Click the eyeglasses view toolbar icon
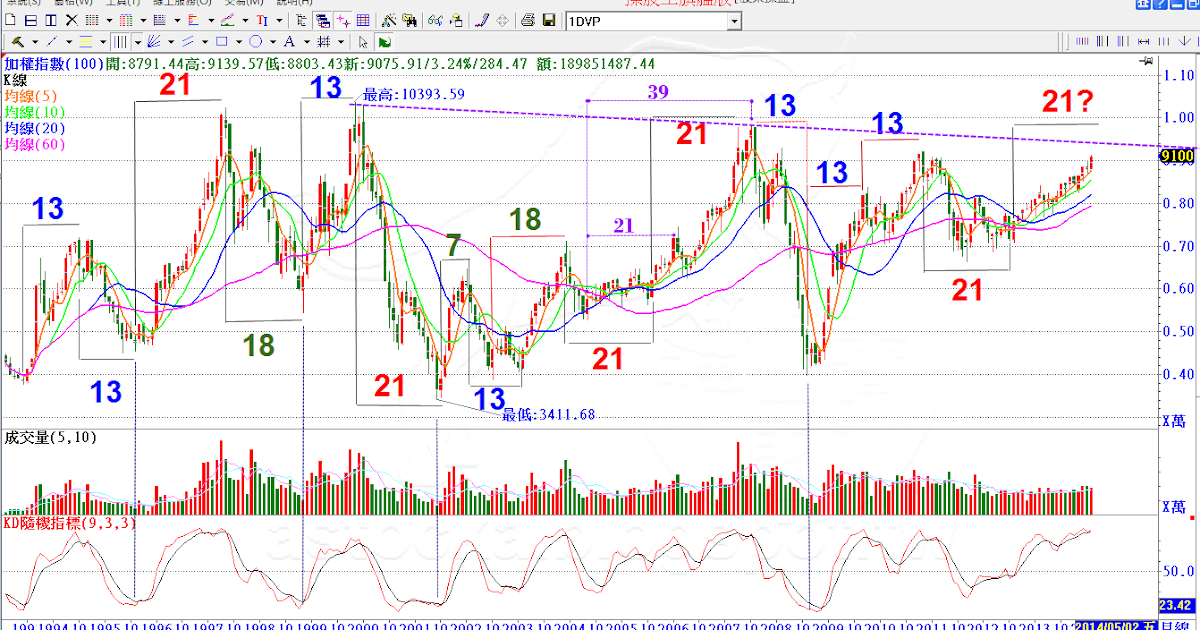Viewport: 1200px width, 630px height. (x=435, y=20)
